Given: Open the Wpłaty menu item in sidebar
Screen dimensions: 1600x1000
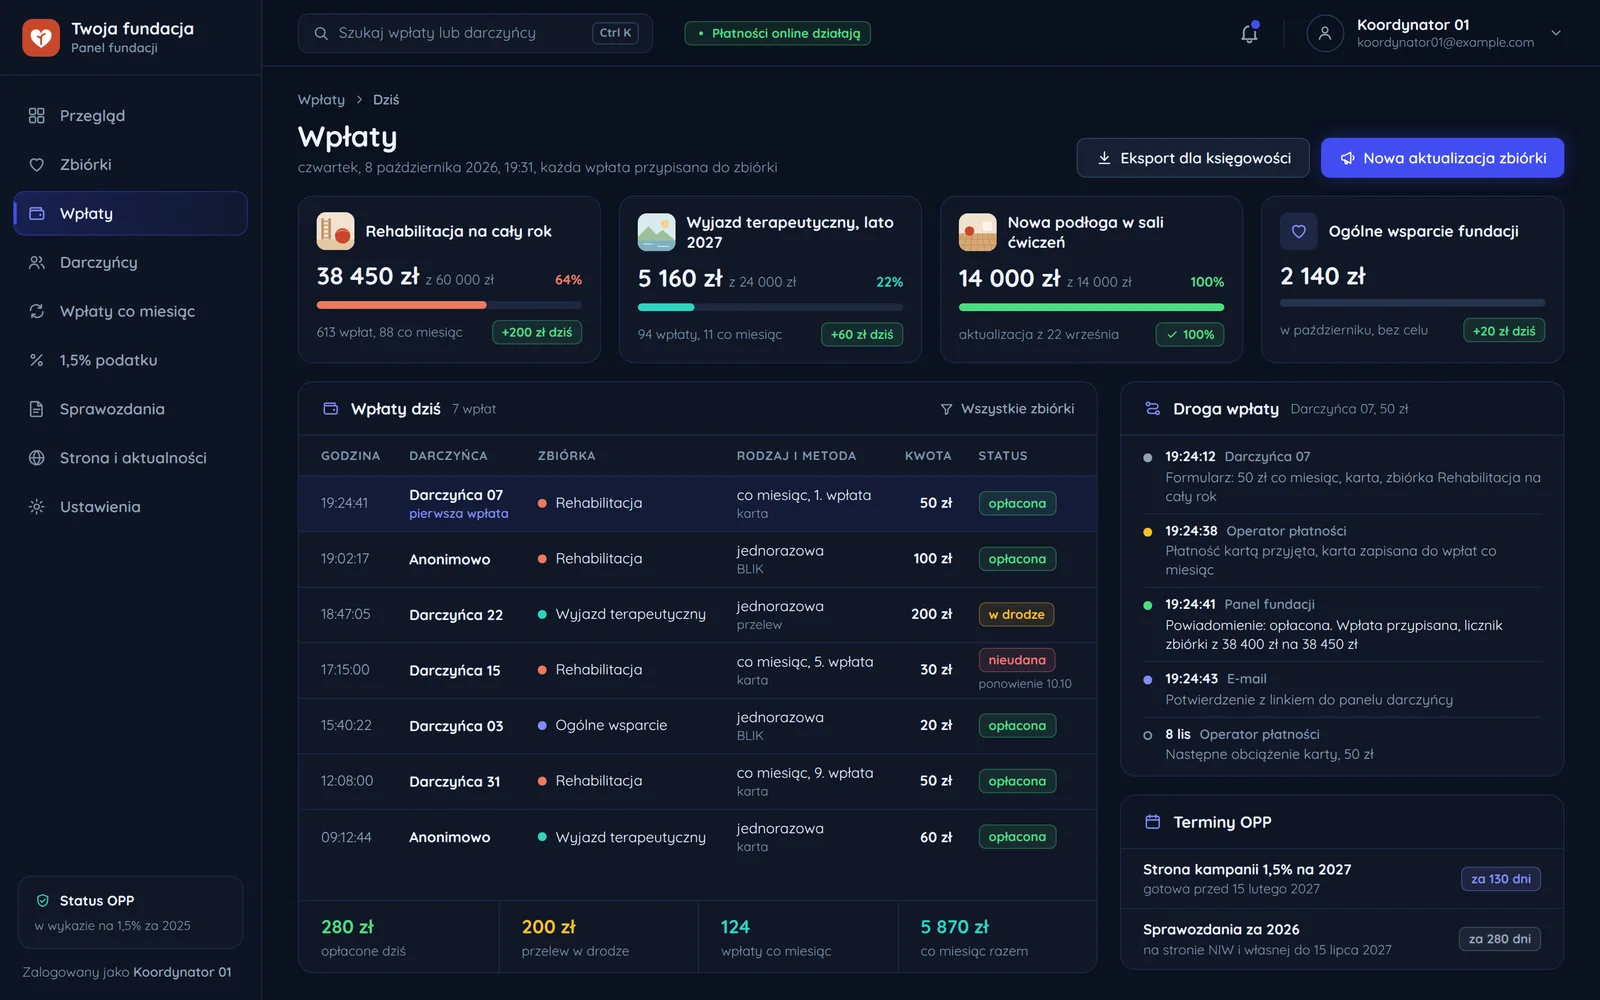Looking at the screenshot, I should coord(131,214).
